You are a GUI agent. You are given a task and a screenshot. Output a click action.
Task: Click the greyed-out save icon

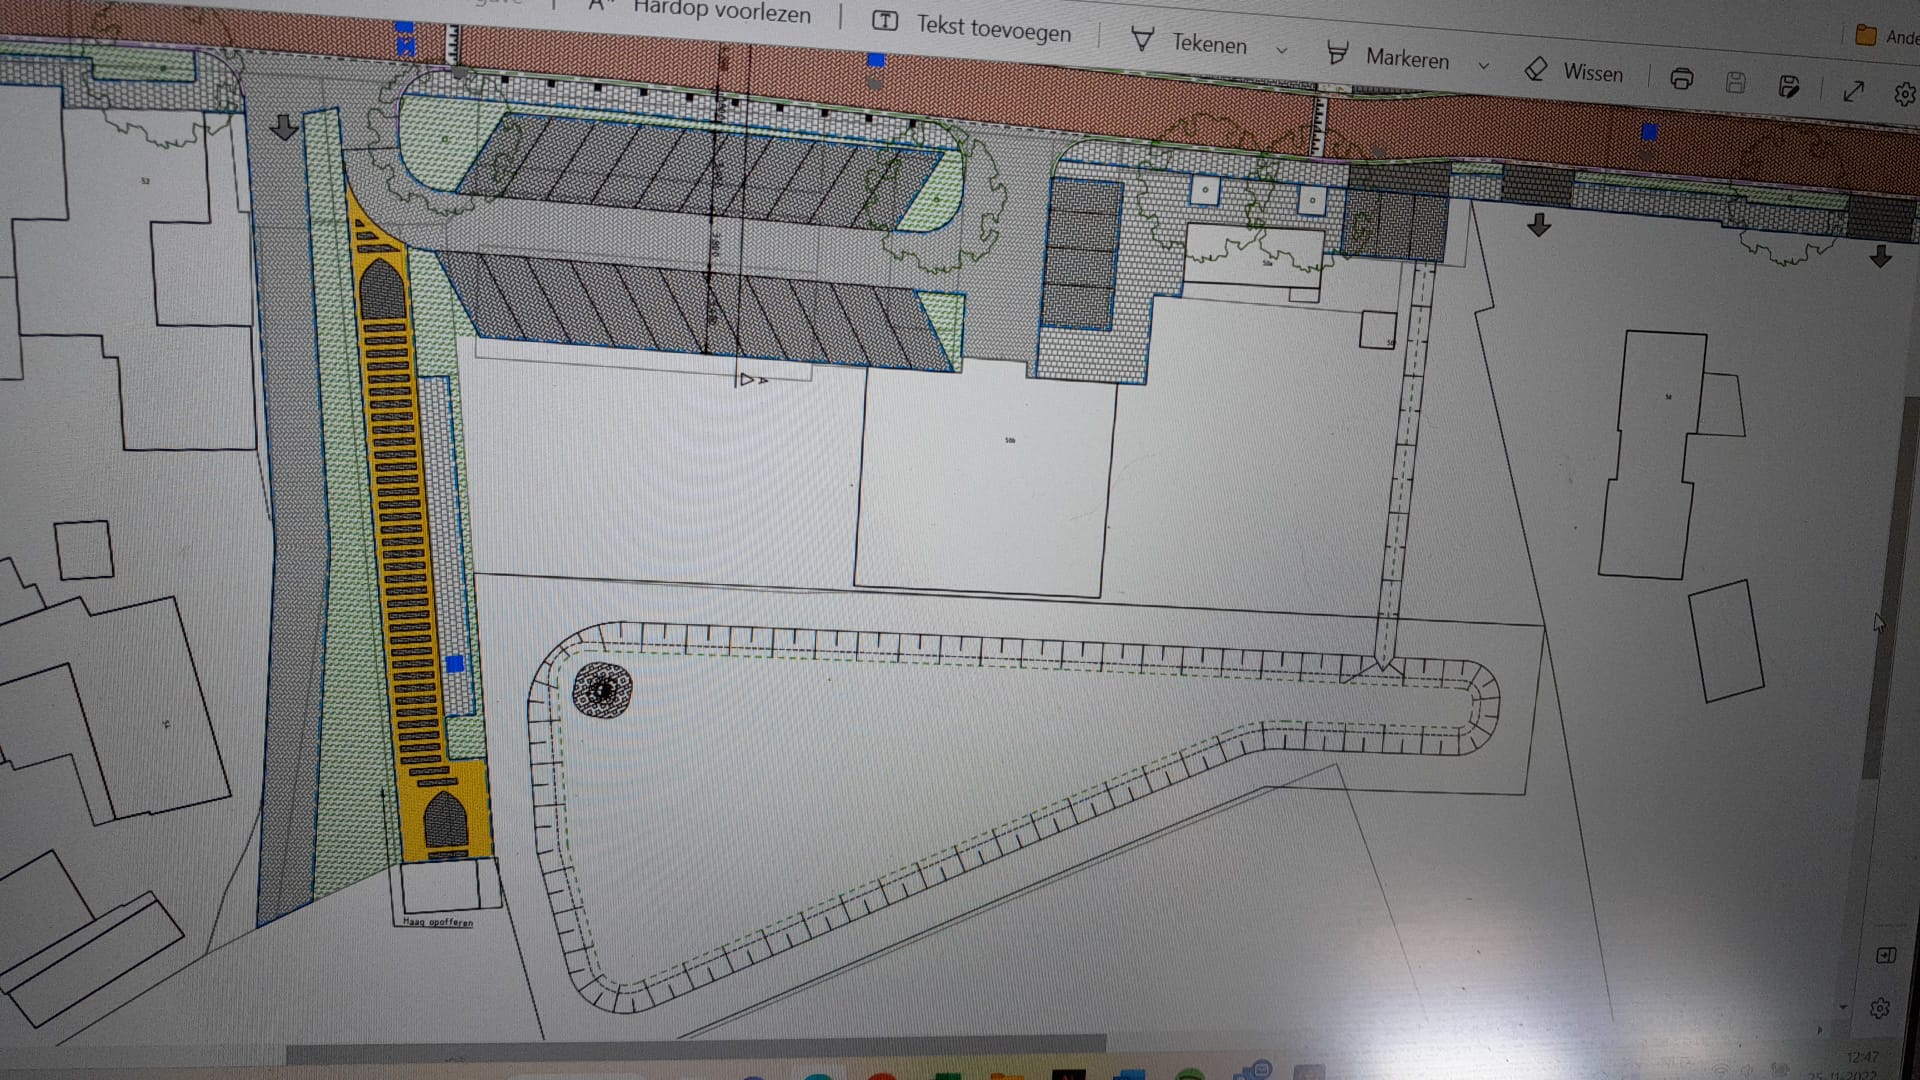pos(1736,83)
